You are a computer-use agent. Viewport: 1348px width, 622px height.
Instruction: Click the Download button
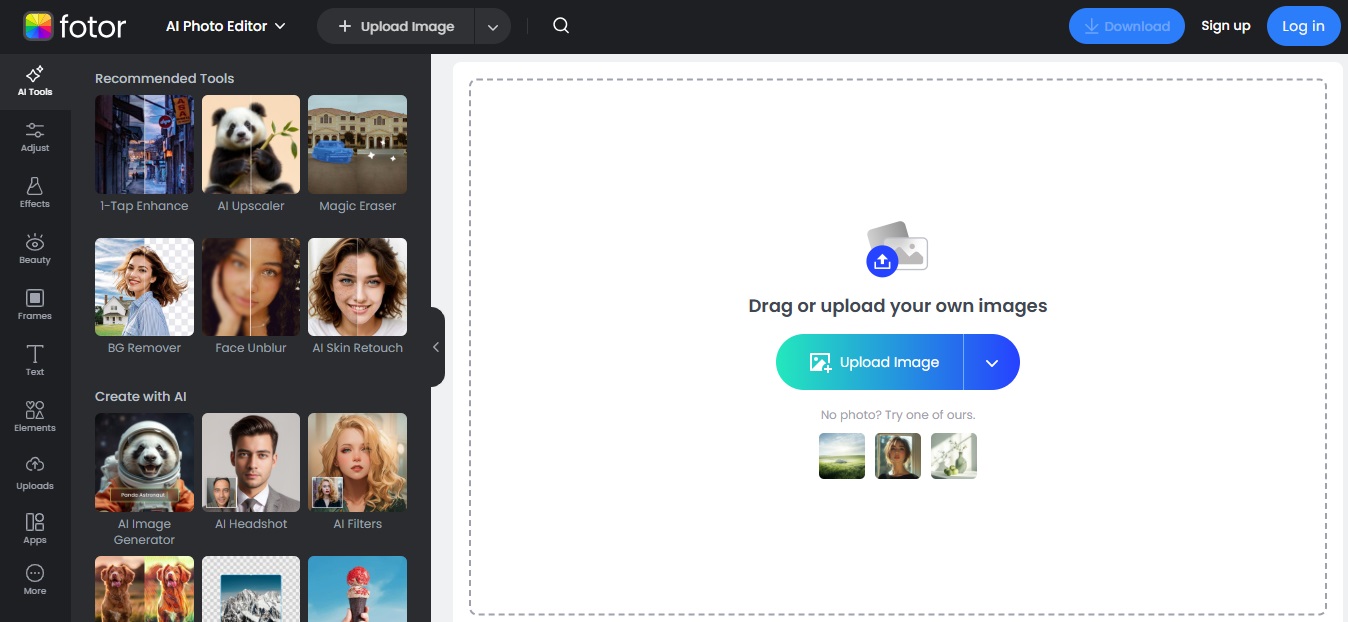click(1127, 26)
